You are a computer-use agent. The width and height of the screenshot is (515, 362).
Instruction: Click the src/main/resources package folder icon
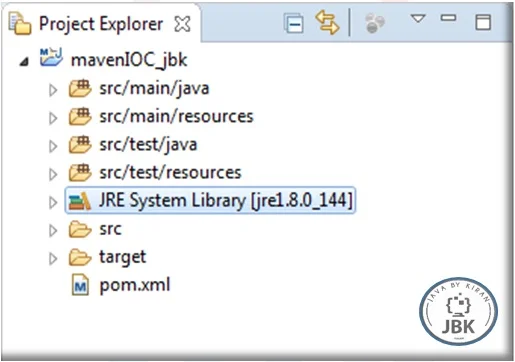pyautogui.click(x=80, y=116)
